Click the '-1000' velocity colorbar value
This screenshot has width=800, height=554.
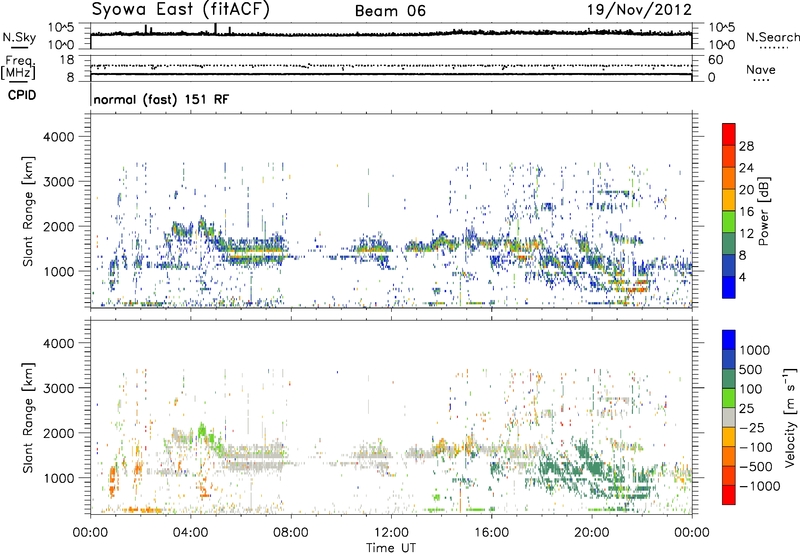pyautogui.click(x=760, y=486)
